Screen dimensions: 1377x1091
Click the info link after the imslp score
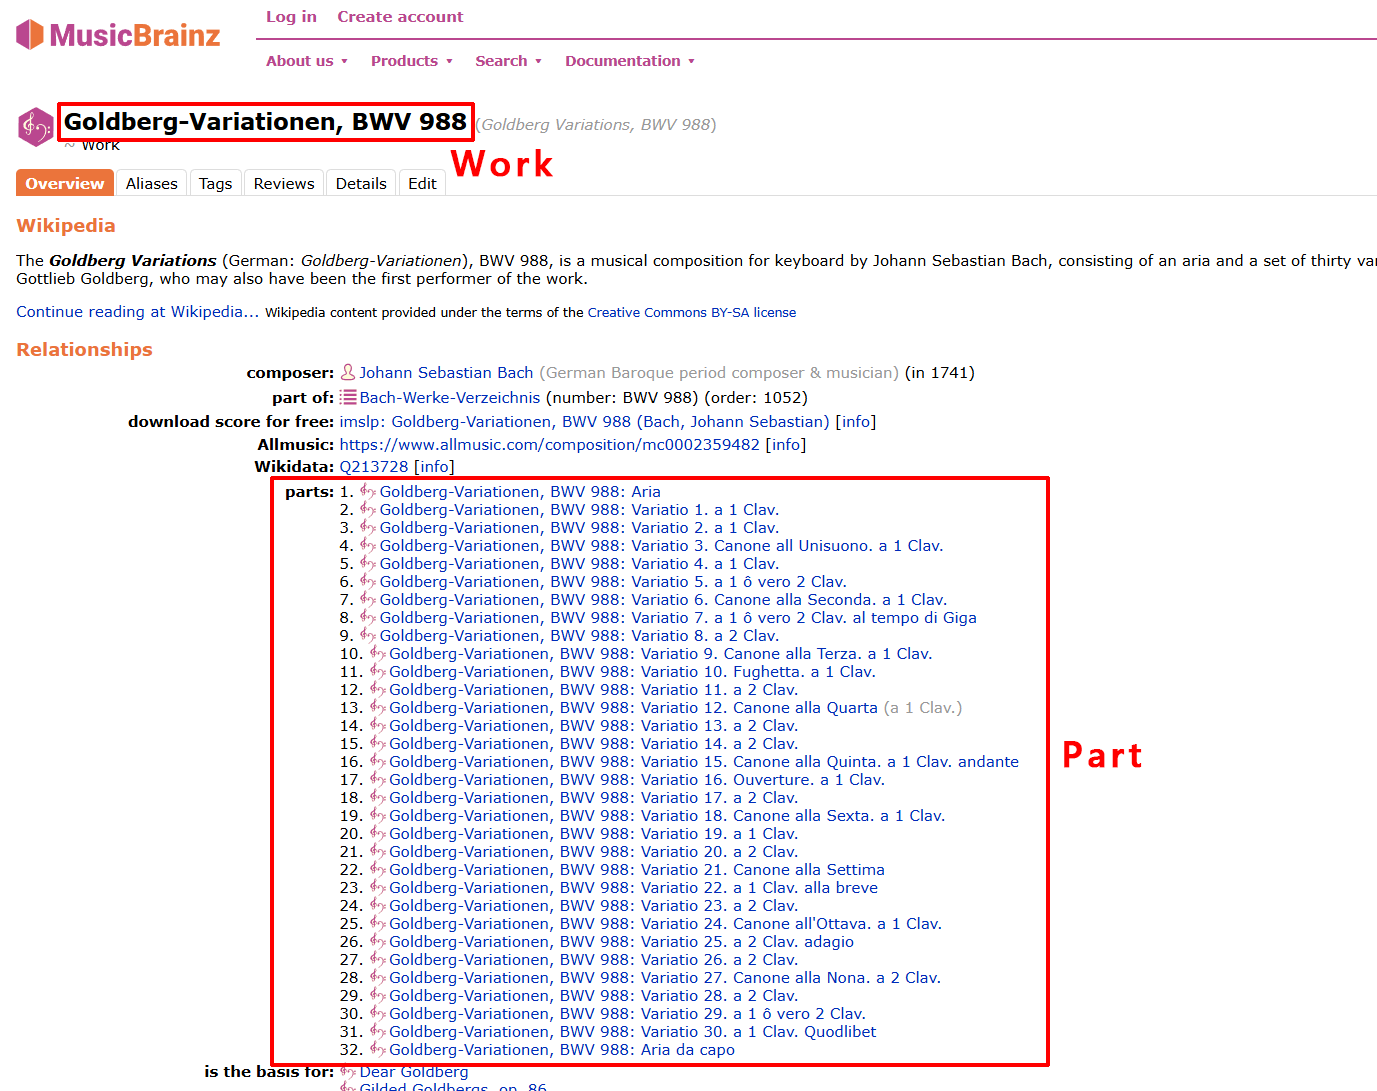click(x=856, y=422)
